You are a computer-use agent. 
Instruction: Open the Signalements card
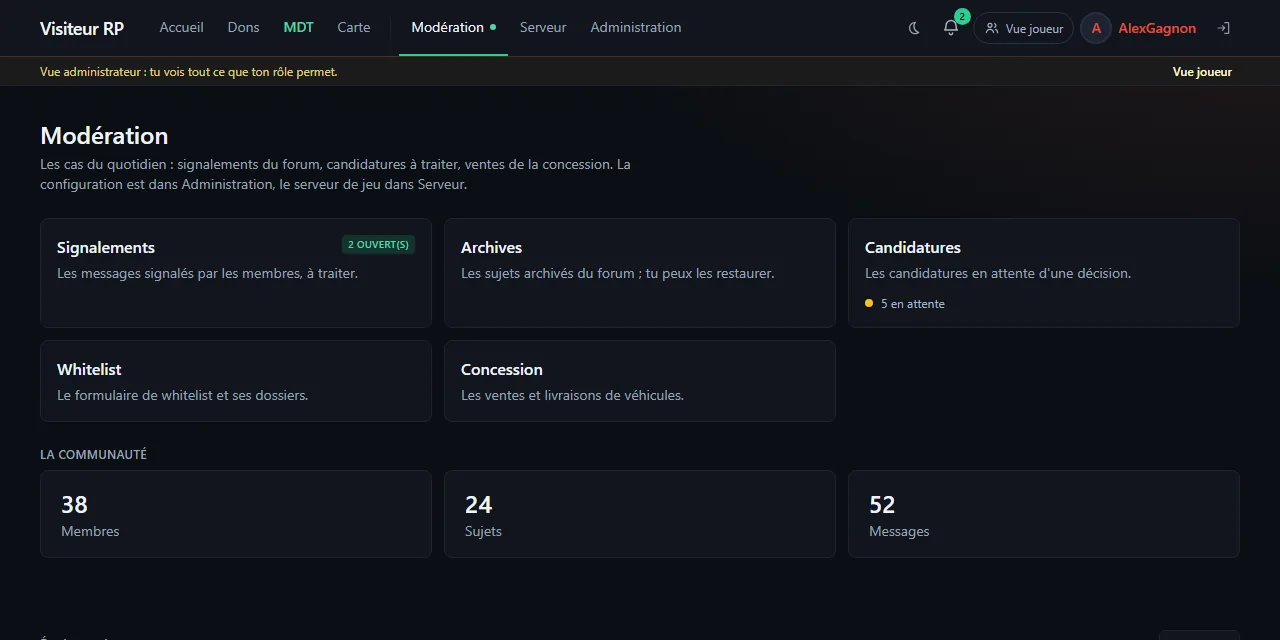236,273
